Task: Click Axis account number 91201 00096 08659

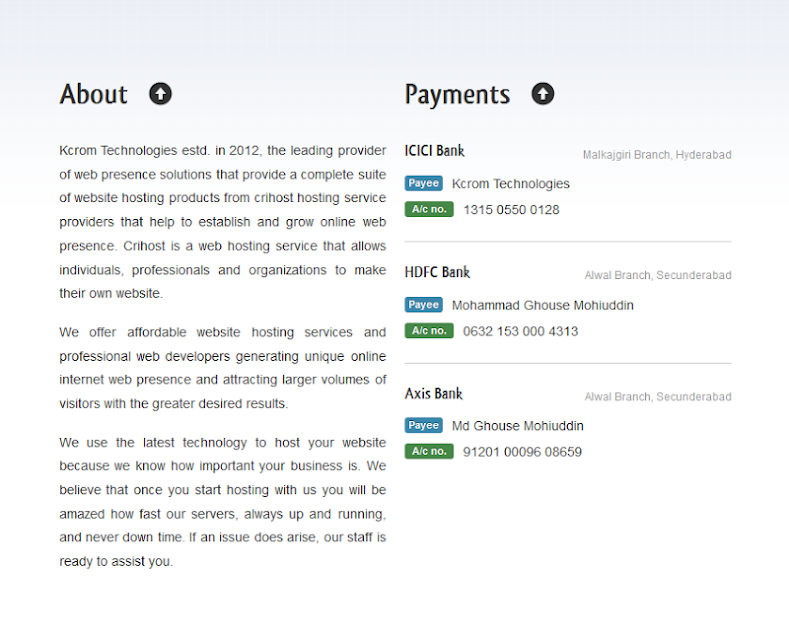Action: (522, 452)
